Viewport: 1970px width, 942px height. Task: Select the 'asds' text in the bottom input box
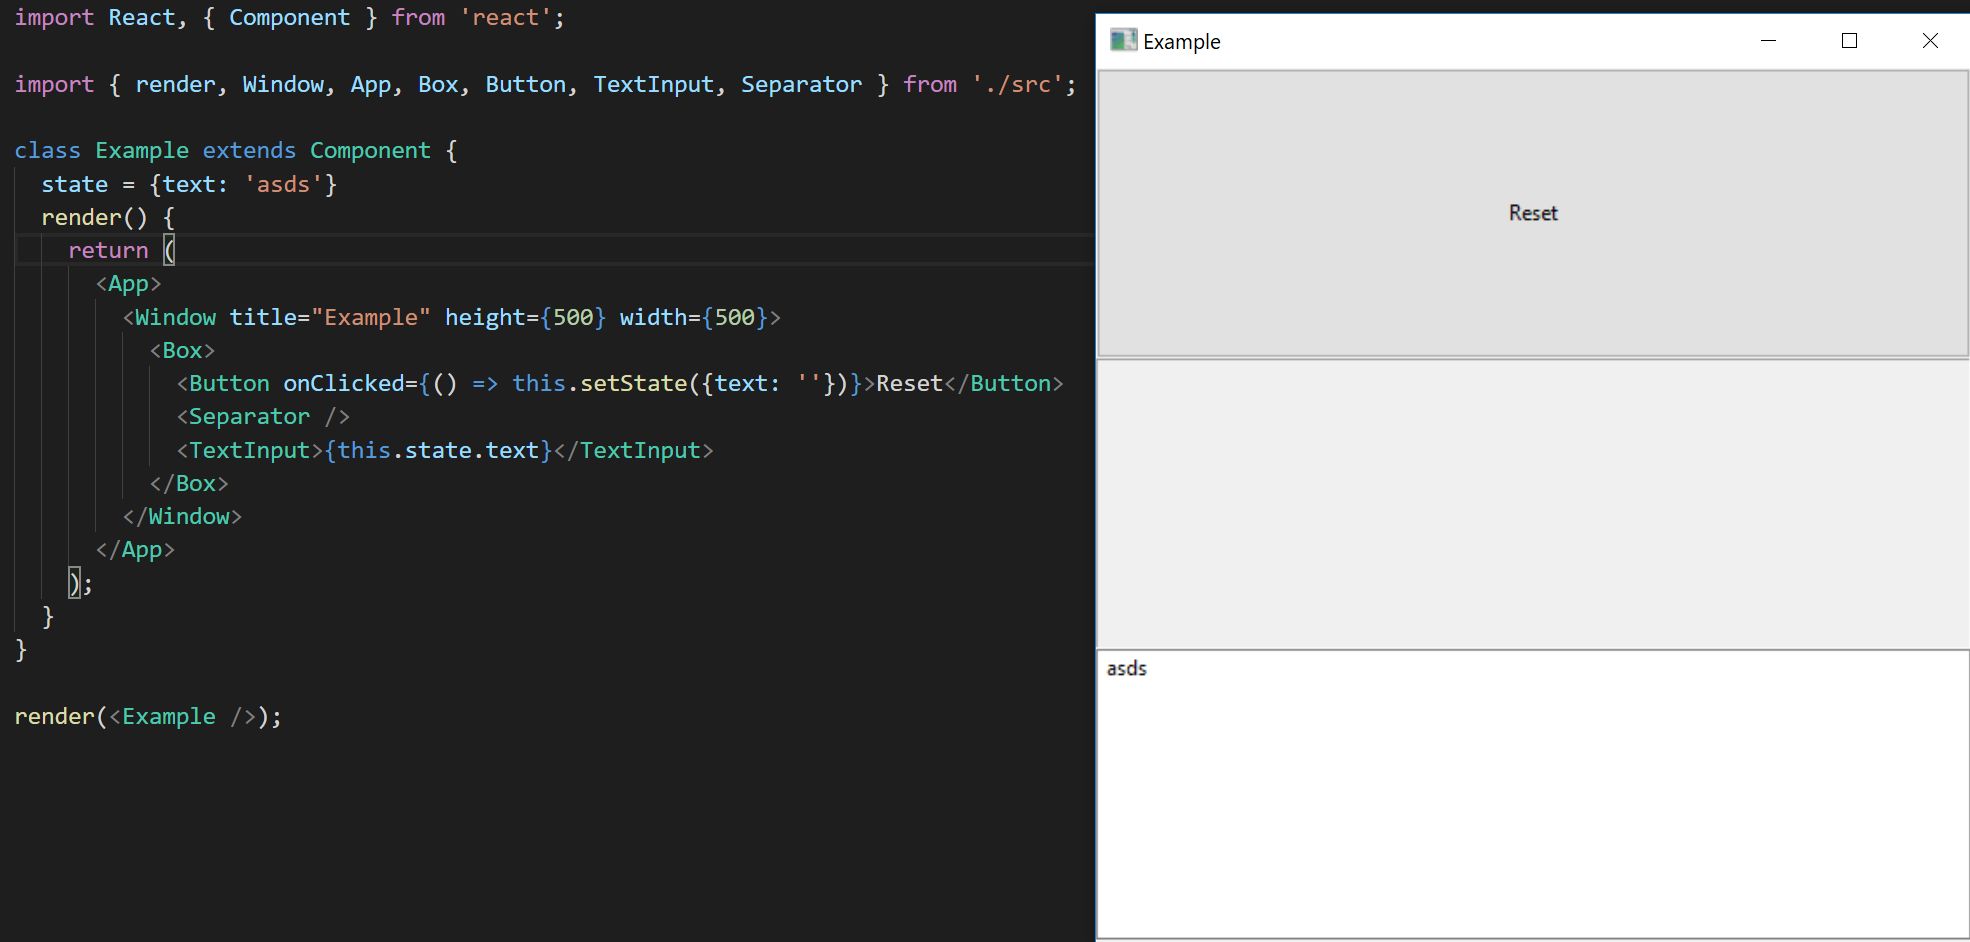tap(1126, 669)
